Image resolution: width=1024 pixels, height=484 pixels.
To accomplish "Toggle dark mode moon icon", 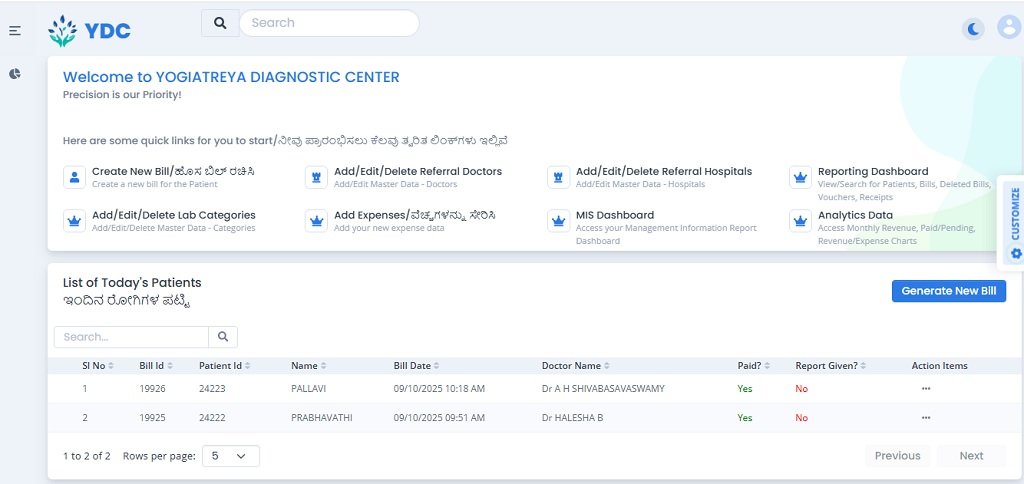I will click(x=973, y=29).
